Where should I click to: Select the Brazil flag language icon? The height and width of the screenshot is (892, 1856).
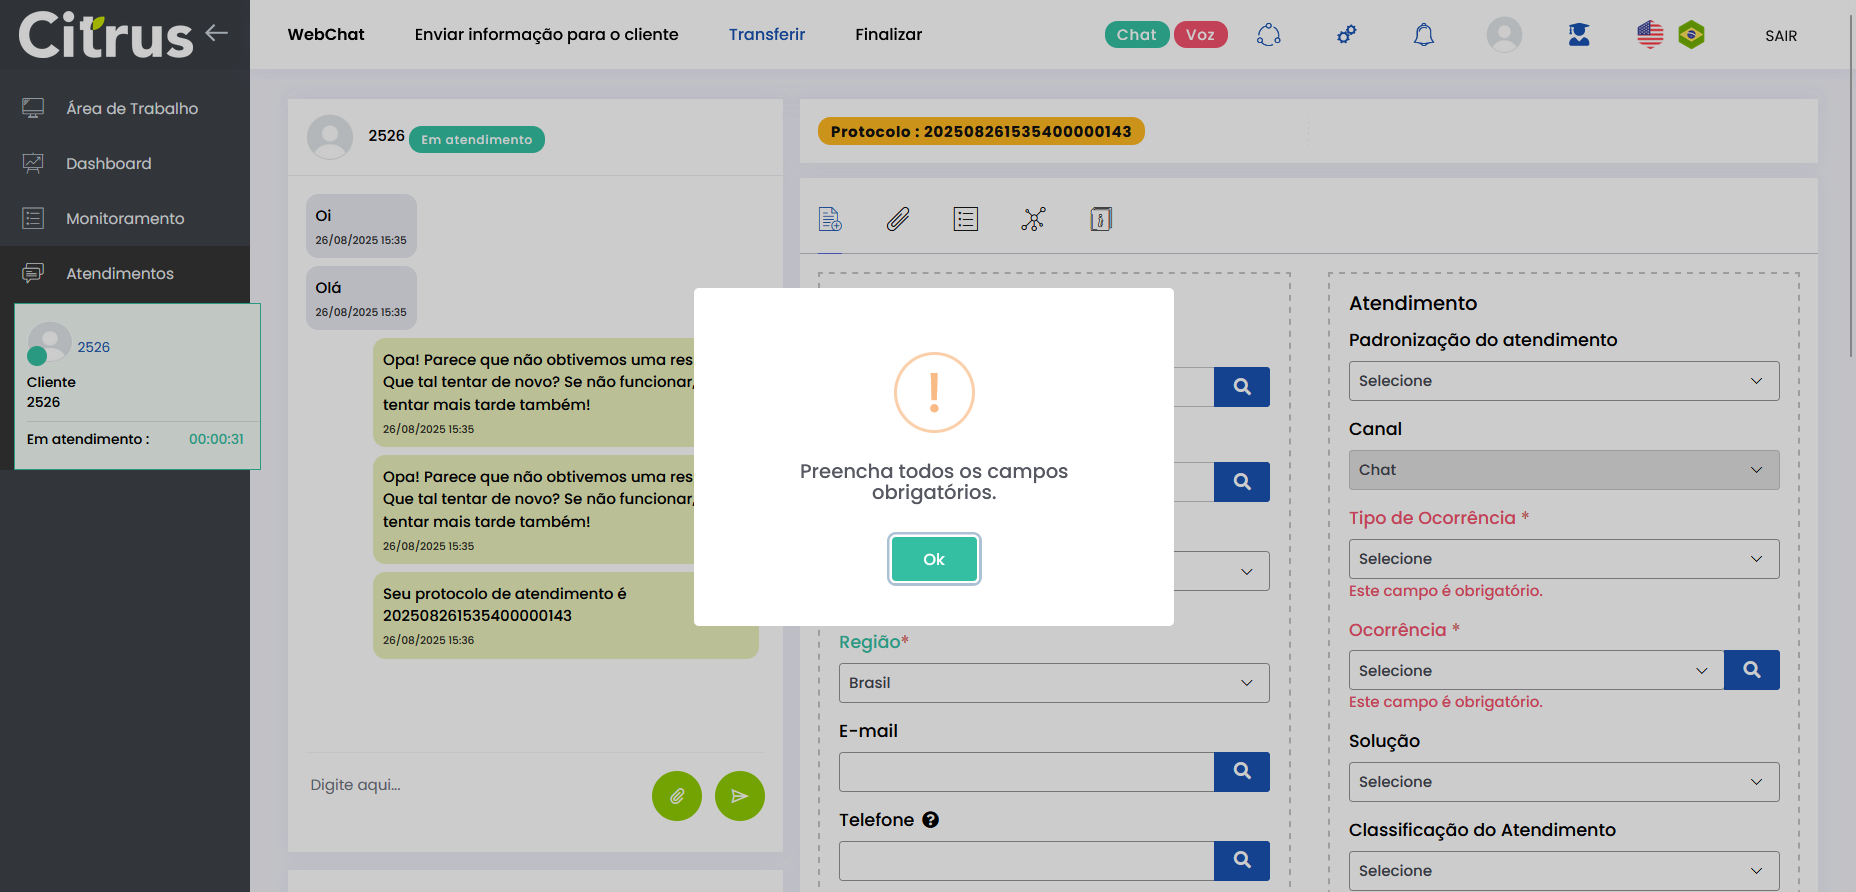1691,35
